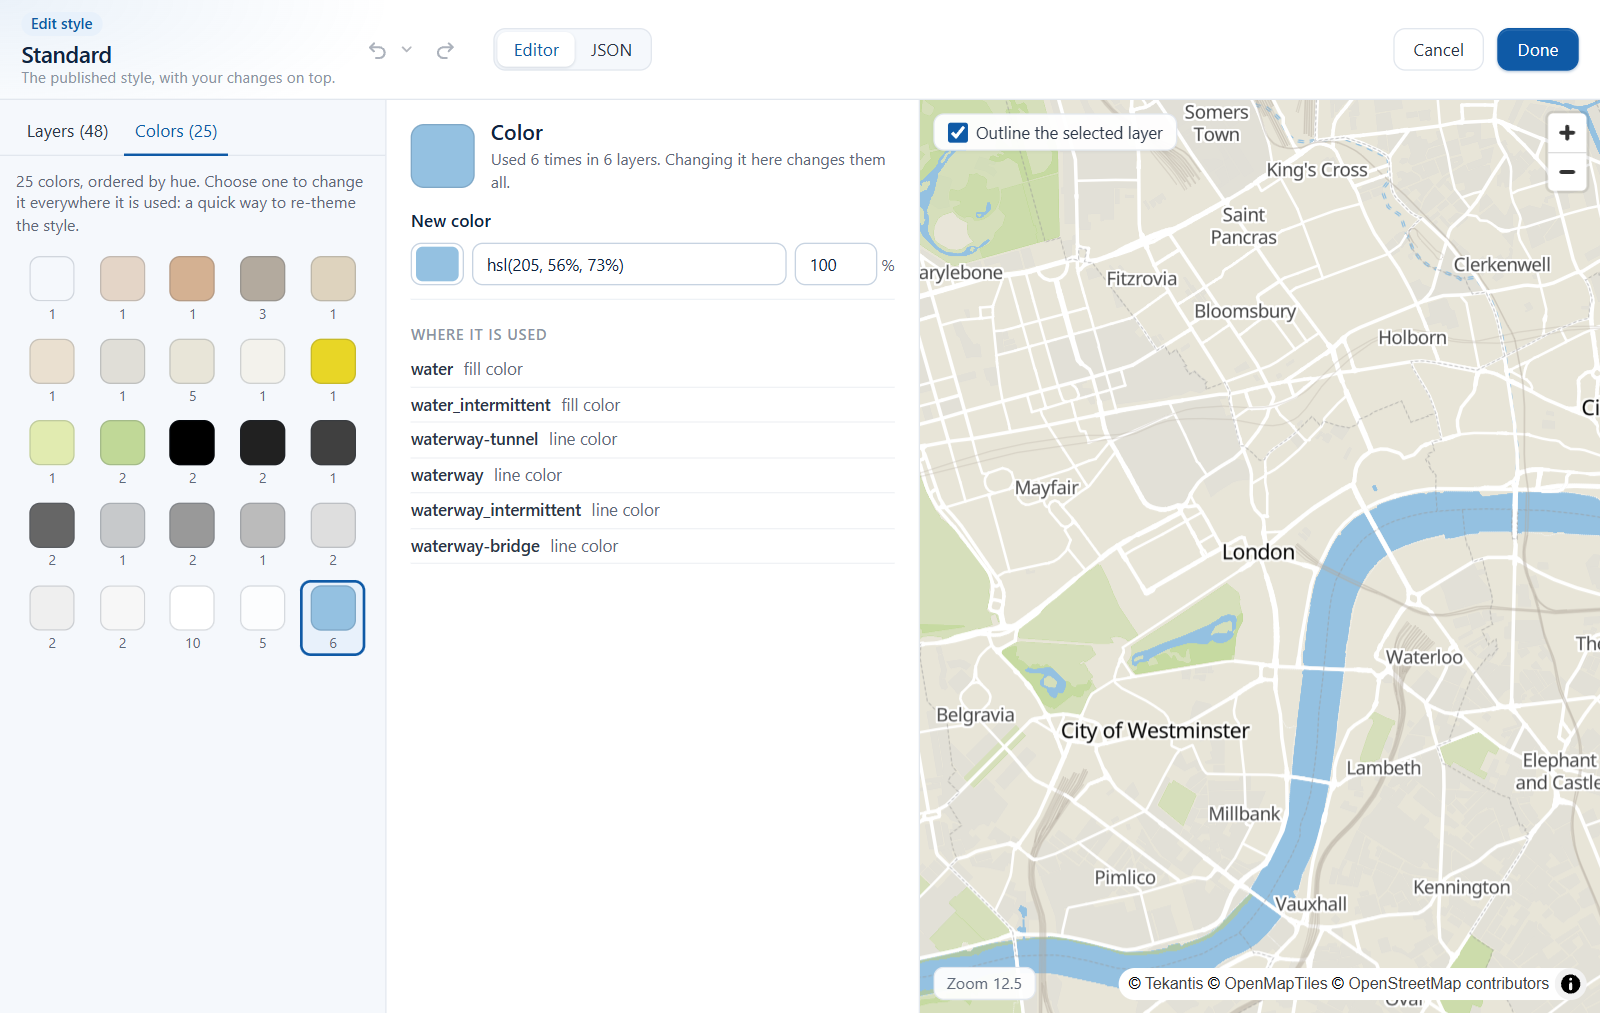Select the yellow color swatch
The image size is (1600, 1013).
point(333,361)
